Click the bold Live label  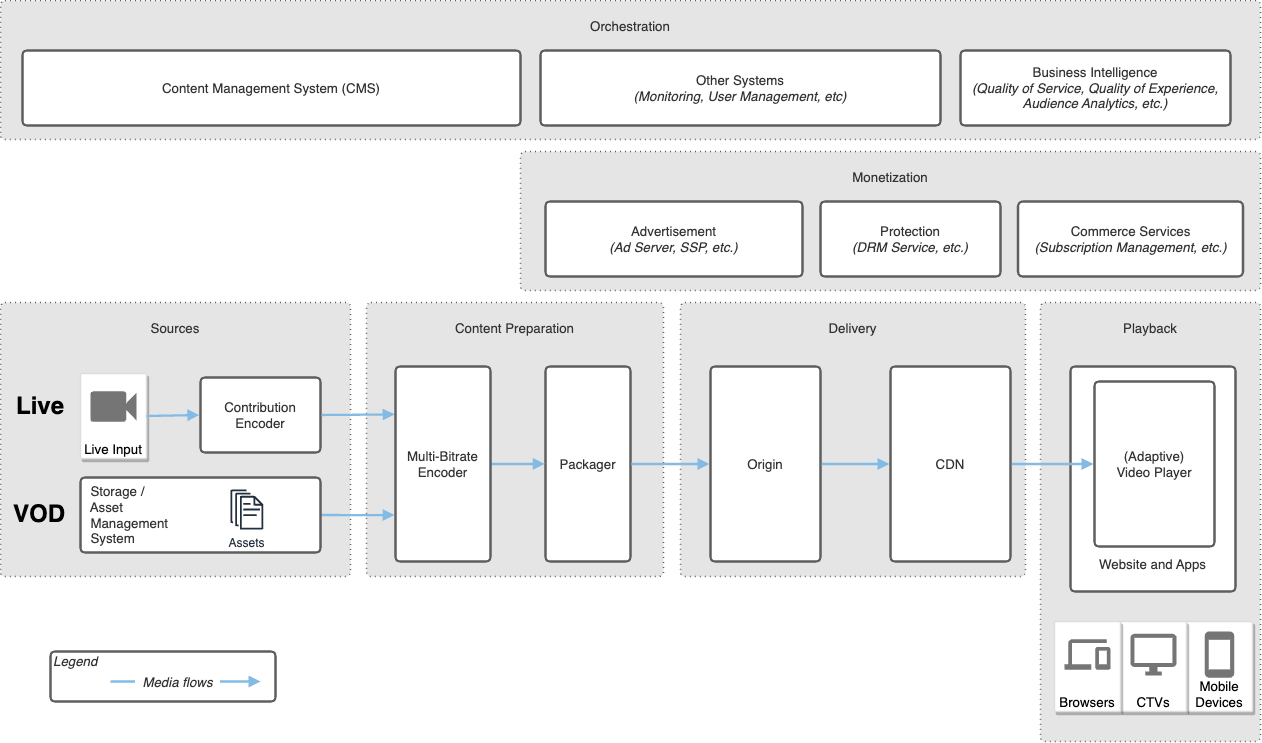(x=40, y=406)
